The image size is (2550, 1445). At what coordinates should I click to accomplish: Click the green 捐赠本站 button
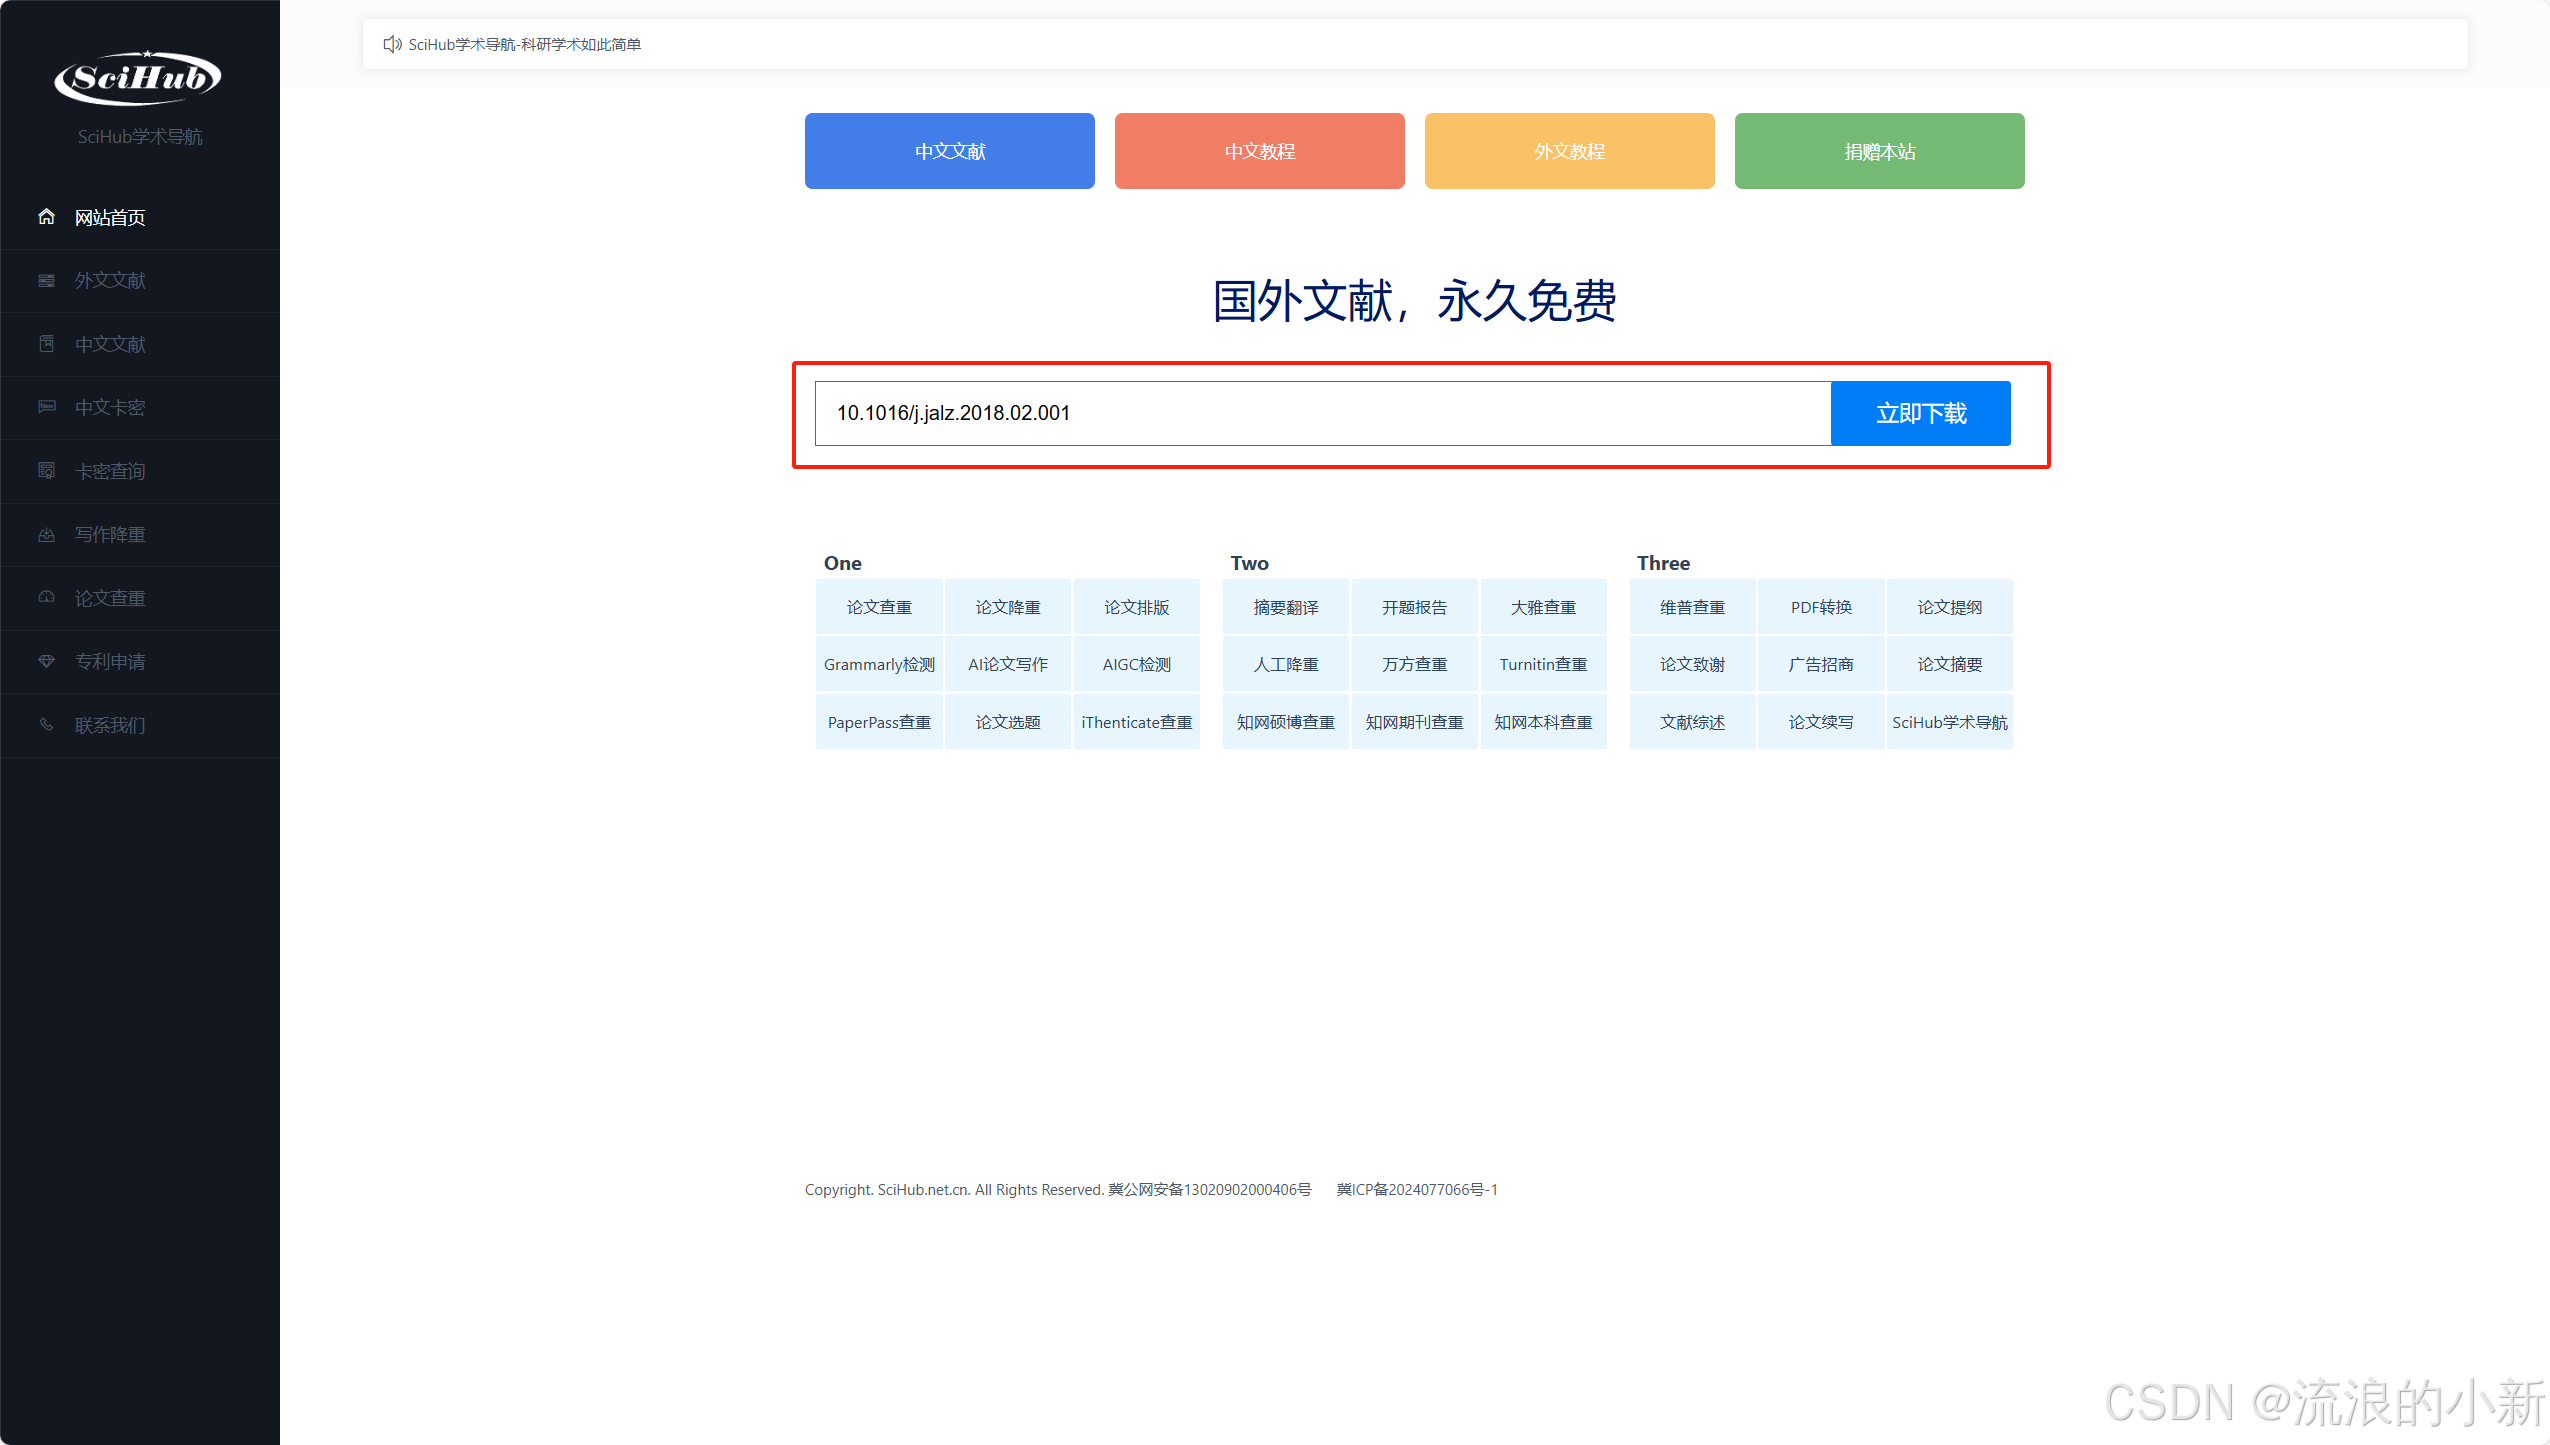tap(1879, 151)
